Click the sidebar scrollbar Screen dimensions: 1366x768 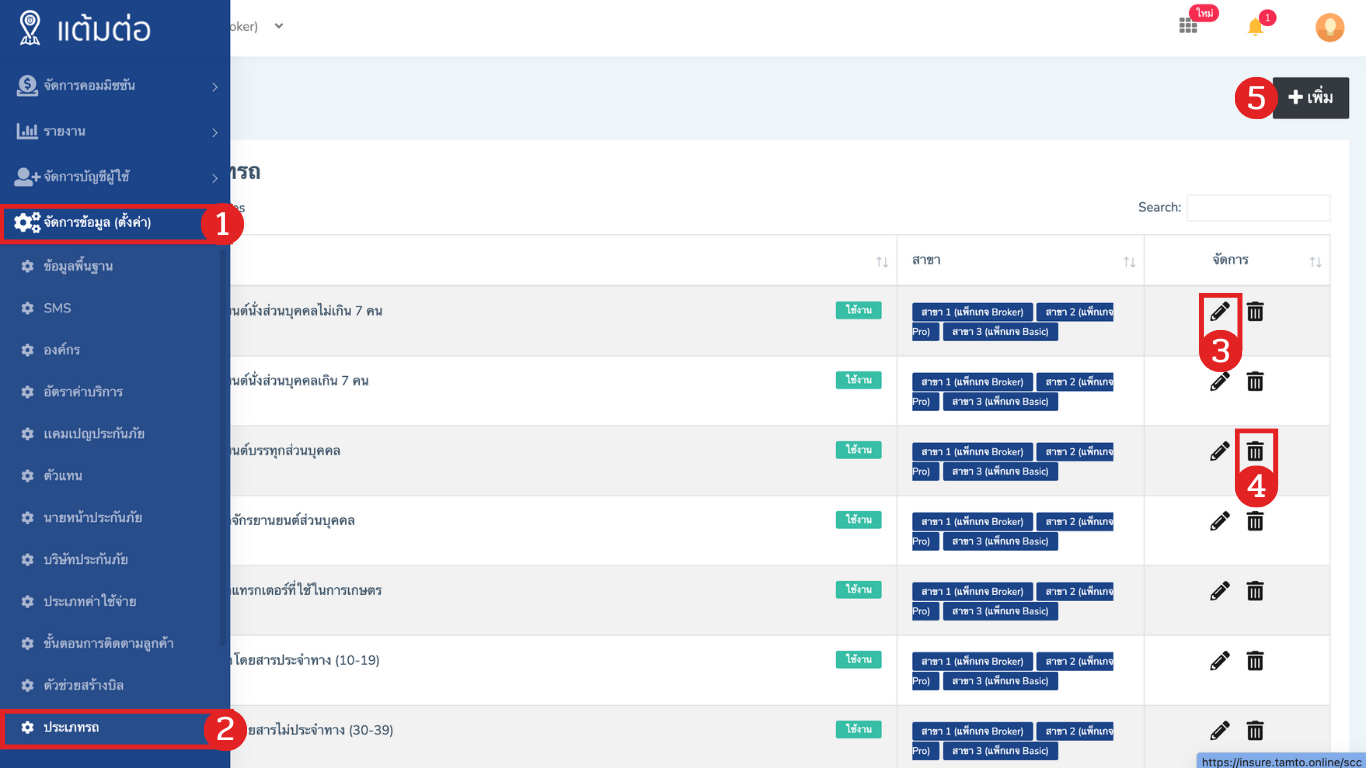tap(223, 445)
